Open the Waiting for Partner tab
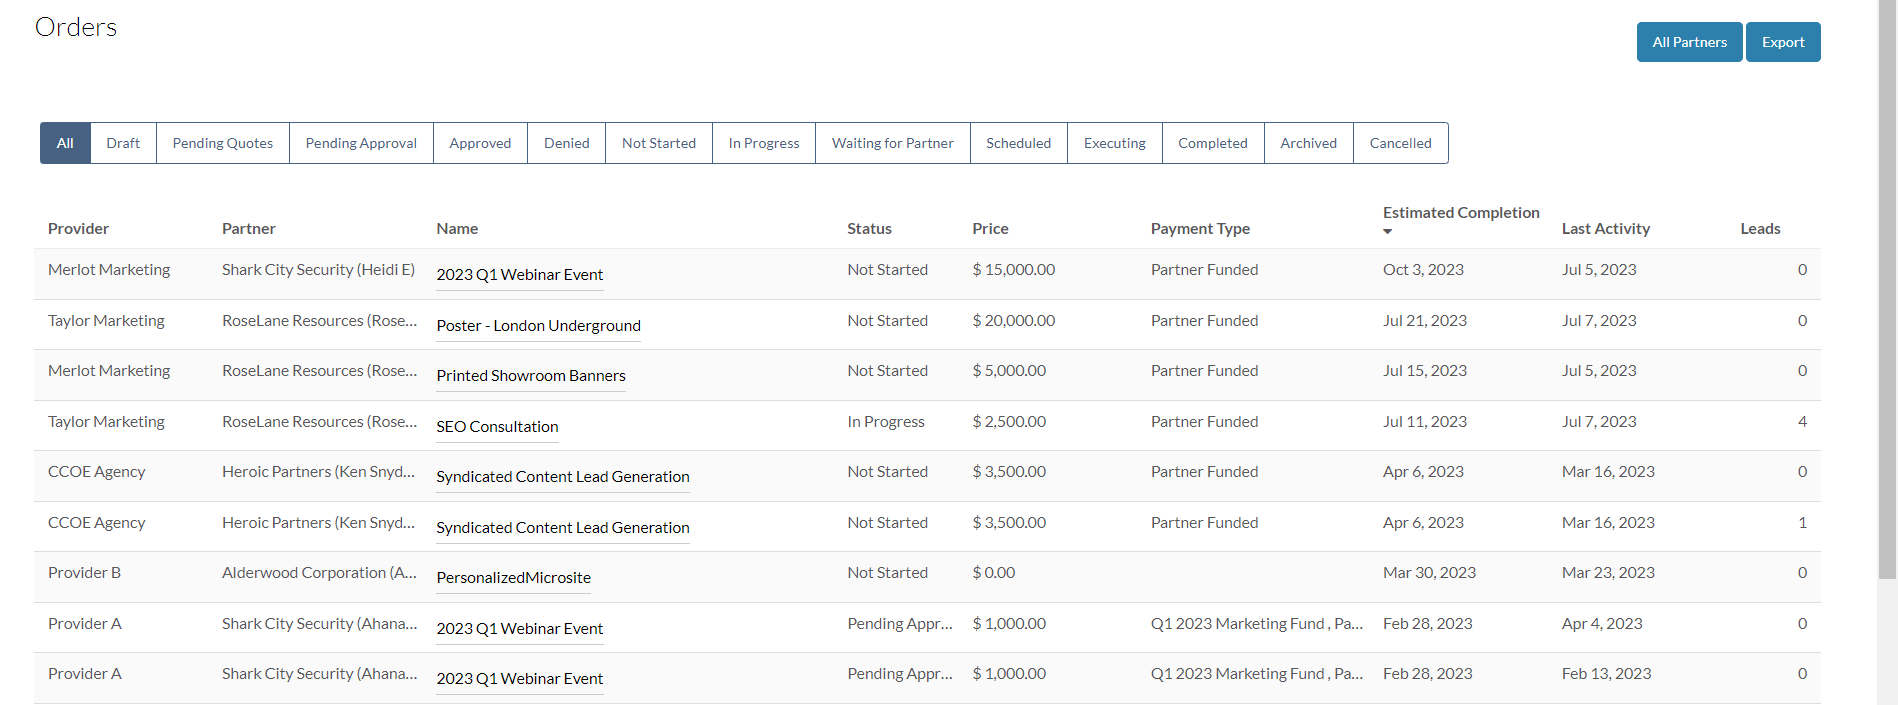Screen dimensions: 1898x705 tap(893, 143)
